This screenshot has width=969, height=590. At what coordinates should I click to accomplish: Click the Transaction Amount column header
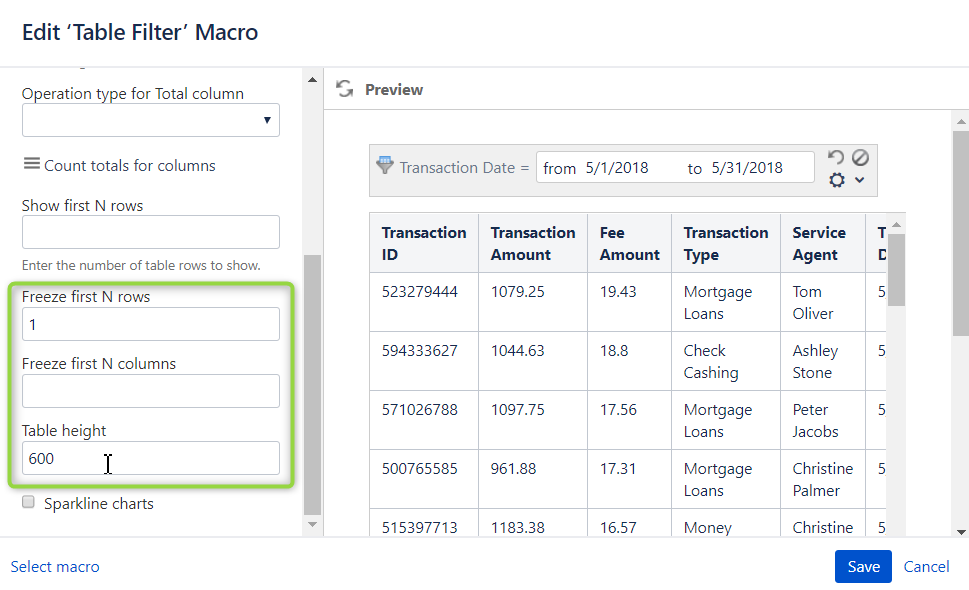coord(532,243)
